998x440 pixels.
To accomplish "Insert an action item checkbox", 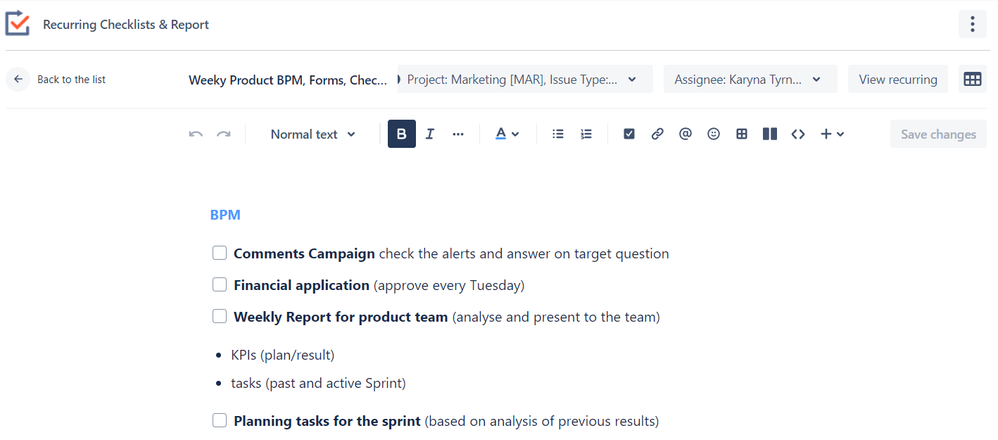I will [629, 134].
